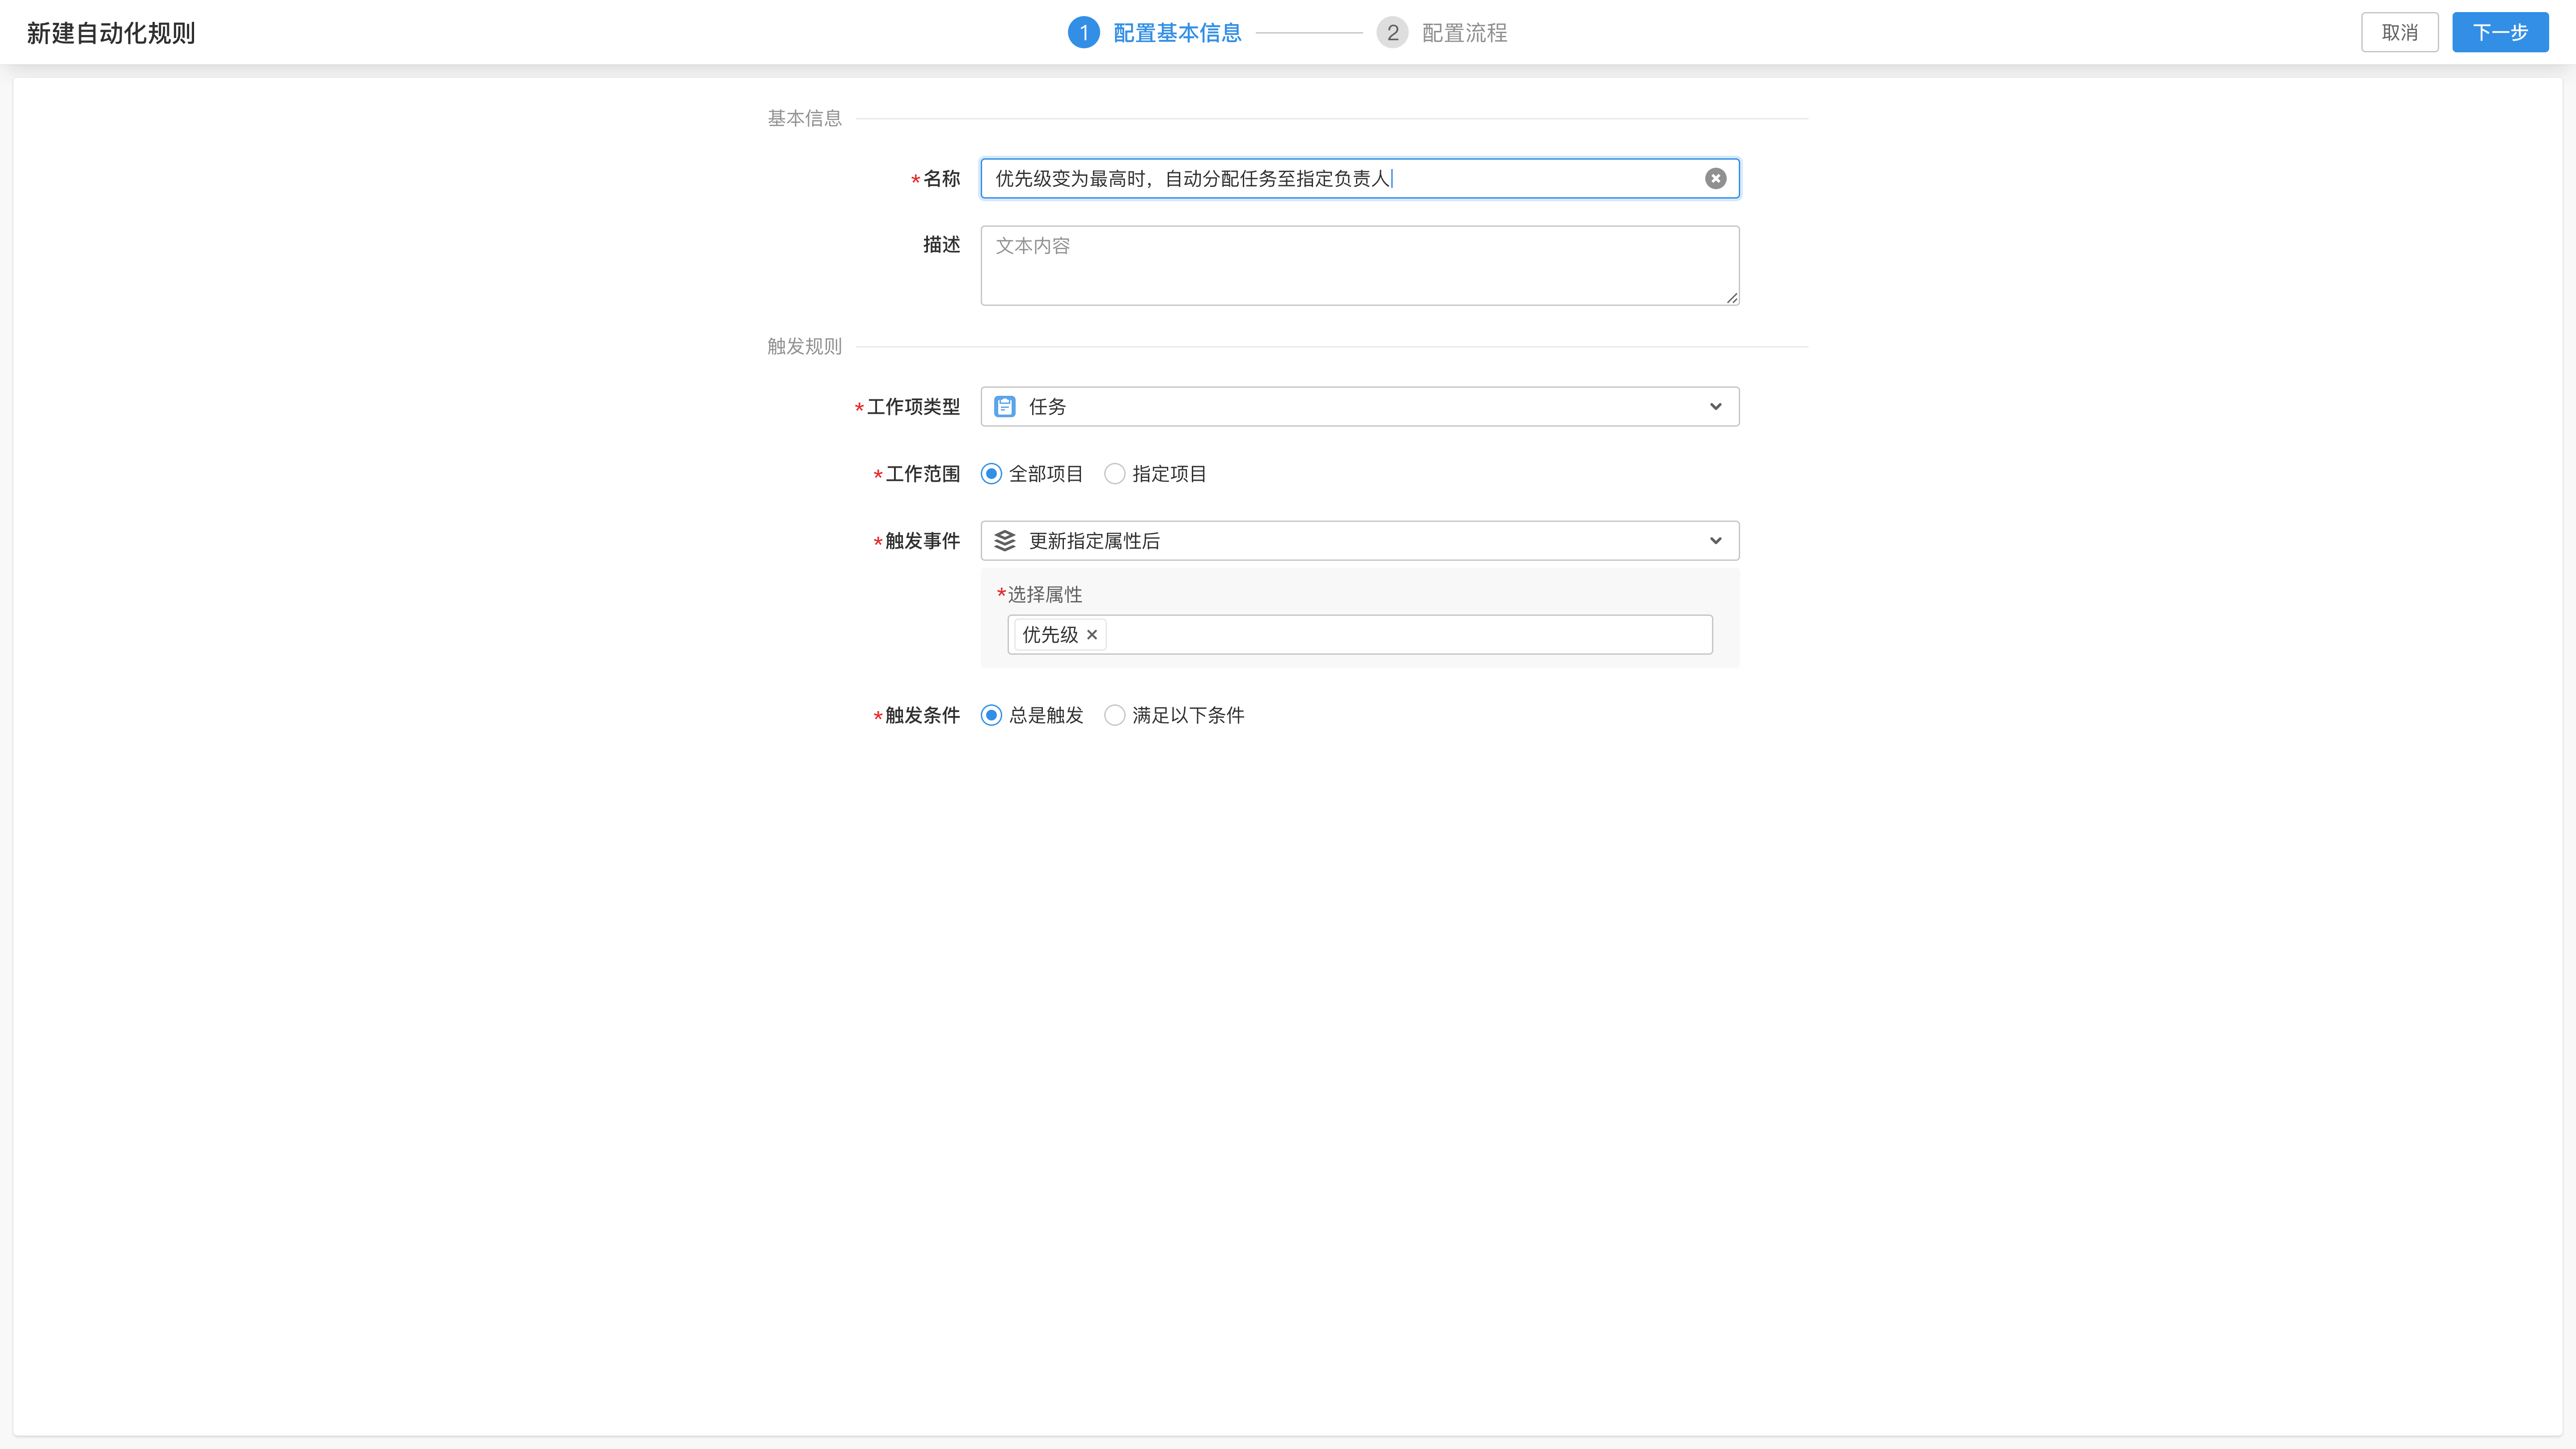Click the 取消 button

pos(2399,32)
